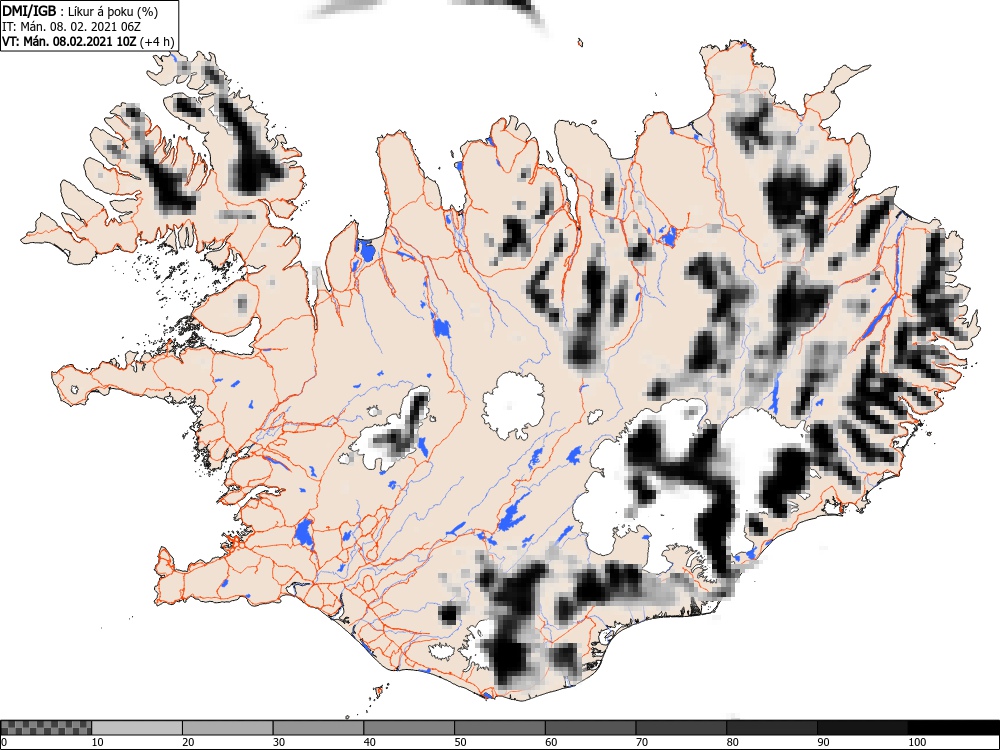The image size is (1000, 750).
Task: Click the round white glacier at map center
Action: click(514, 406)
